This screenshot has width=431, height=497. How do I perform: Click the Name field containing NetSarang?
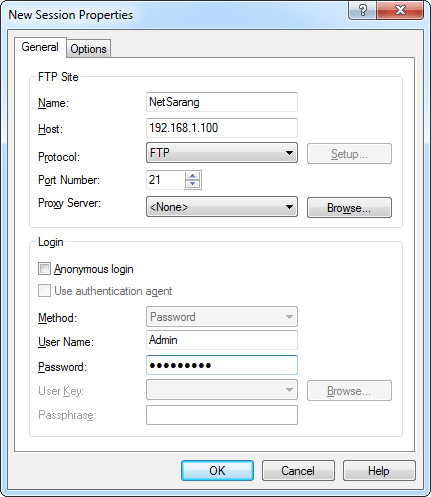[222, 102]
